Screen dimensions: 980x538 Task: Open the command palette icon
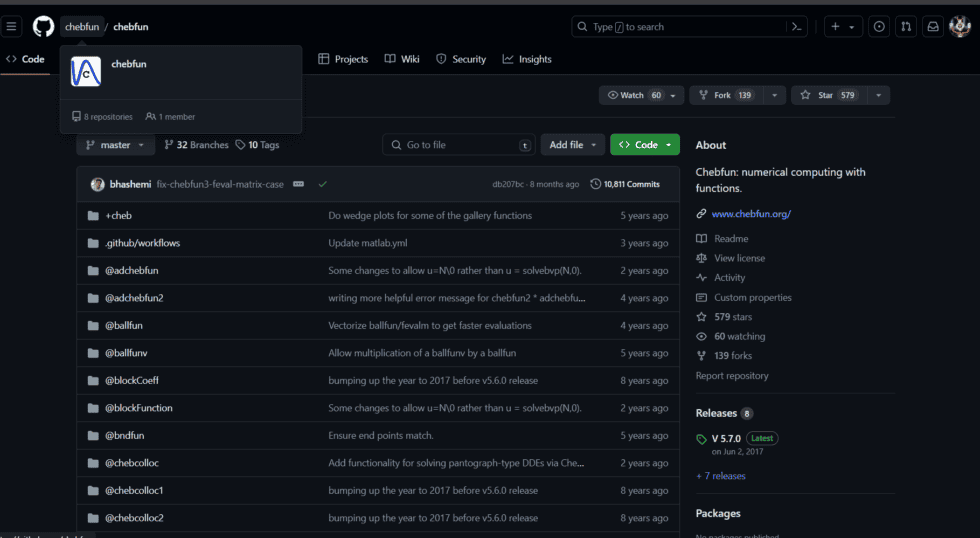[797, 27]
